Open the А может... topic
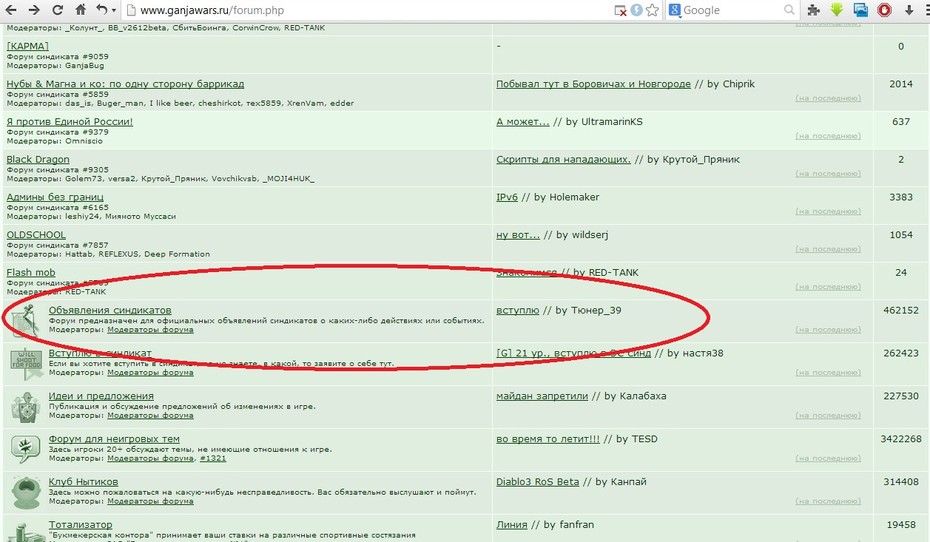930x542 pixels. [523, 122]
